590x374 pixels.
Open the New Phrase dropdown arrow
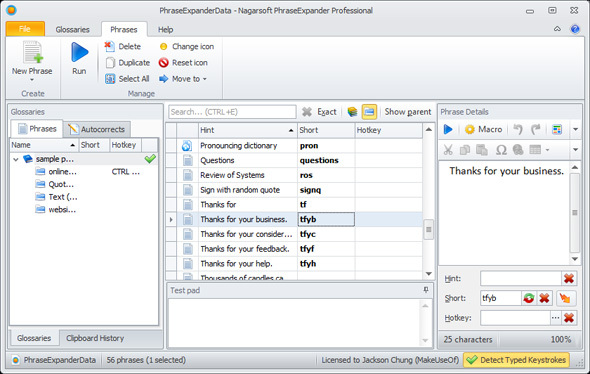32,80
